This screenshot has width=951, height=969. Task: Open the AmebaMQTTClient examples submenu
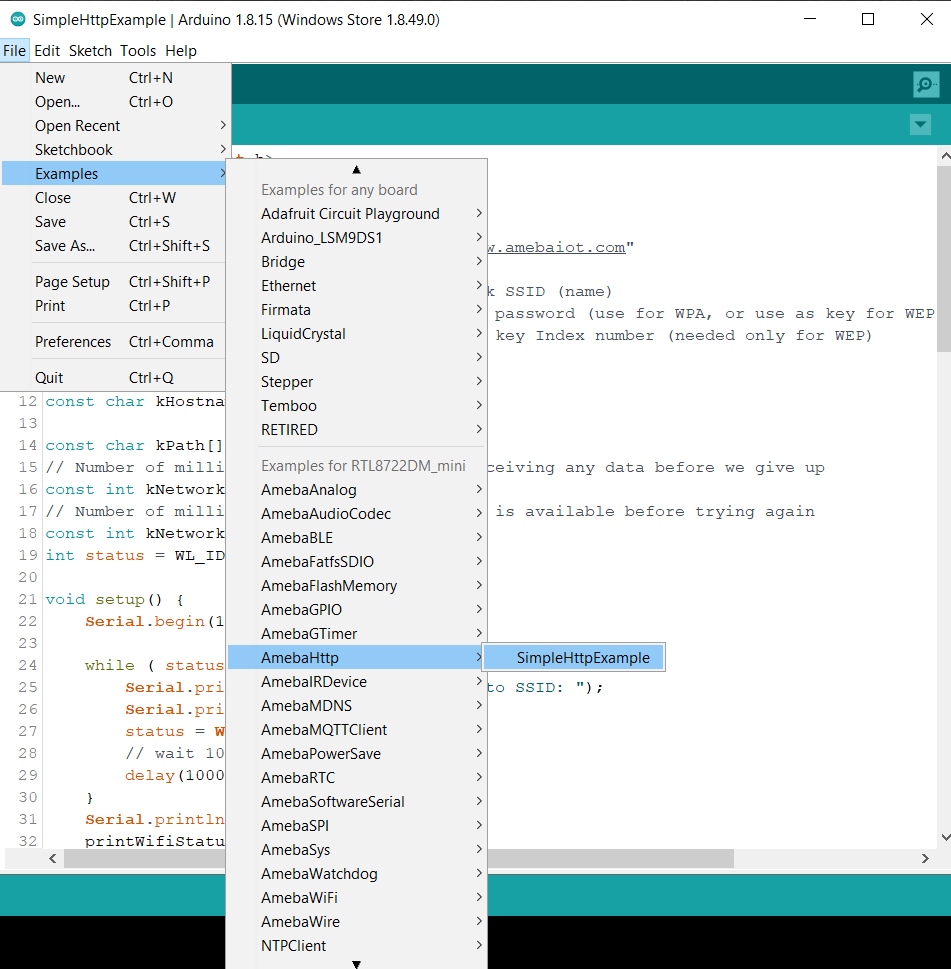pos(357,730)
